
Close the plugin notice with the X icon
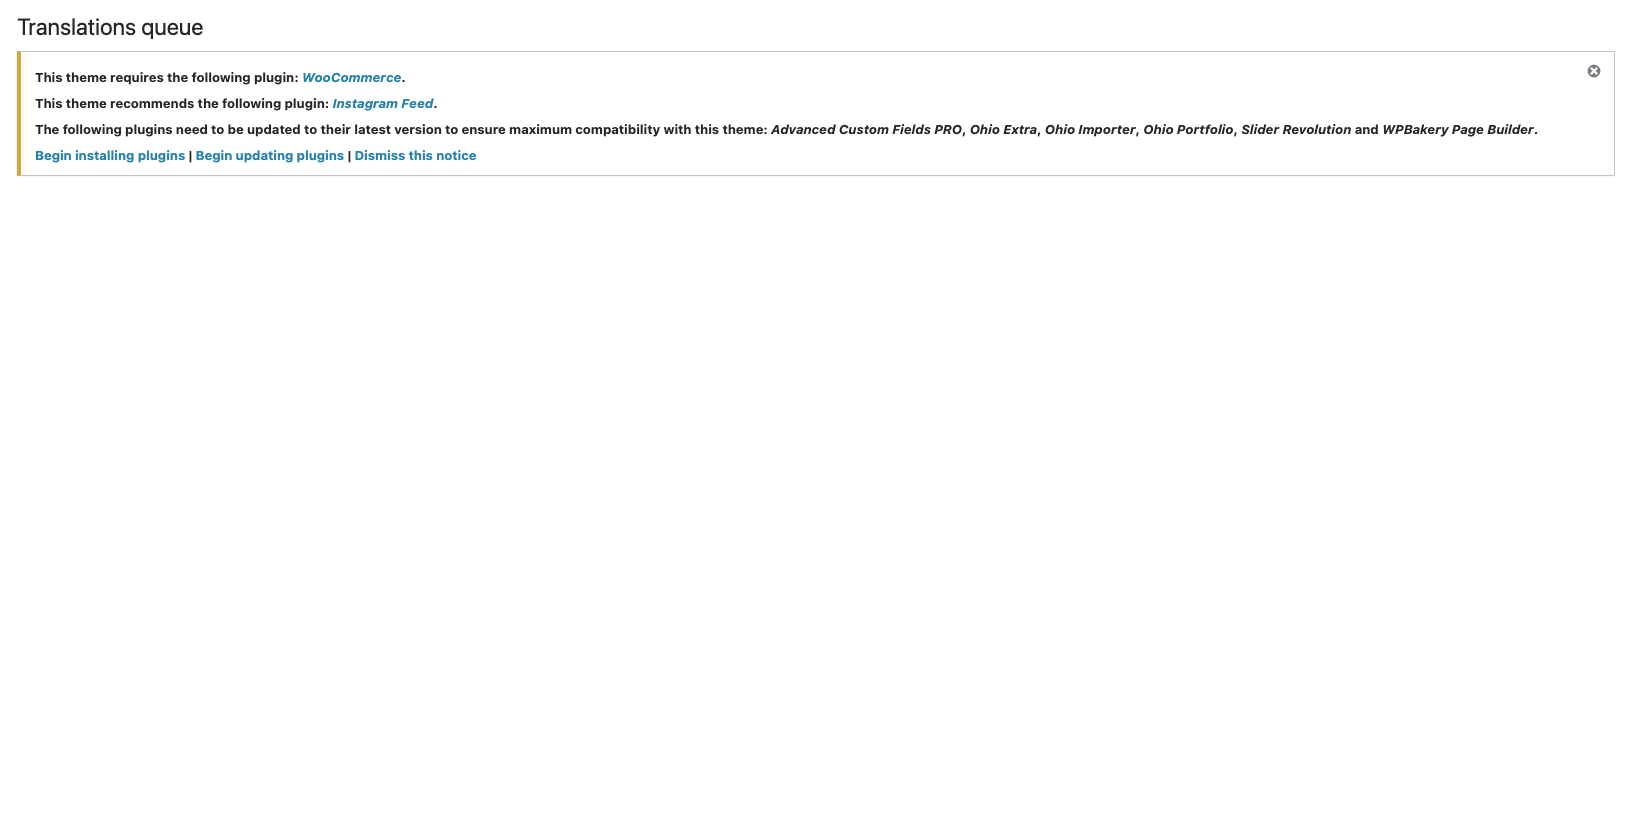click(1593, 71)
